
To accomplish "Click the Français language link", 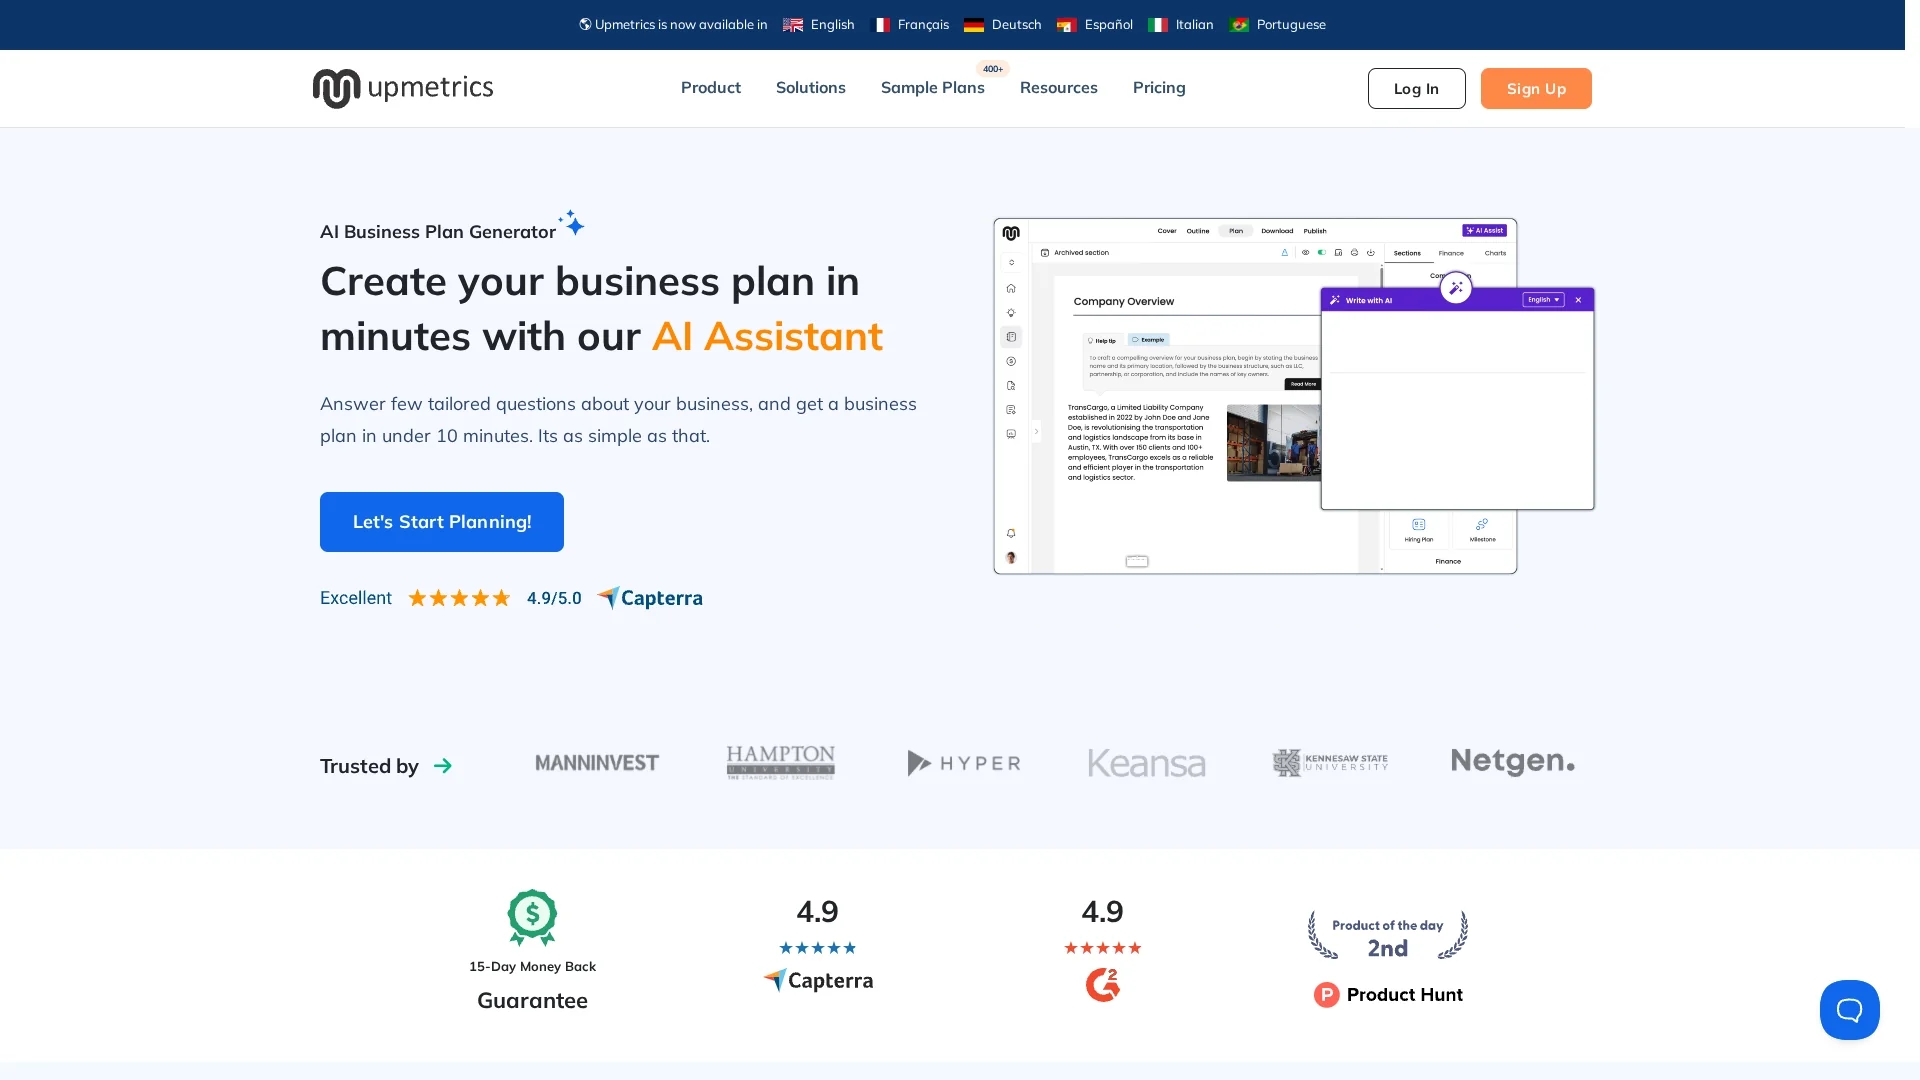I will (923, 25).
